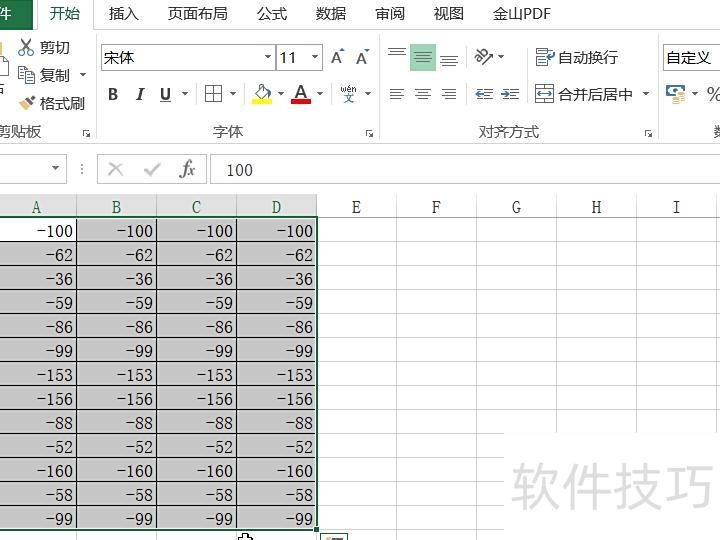720x540 pixels.
Task: Click the paste options smart tag
Action: 334,537
